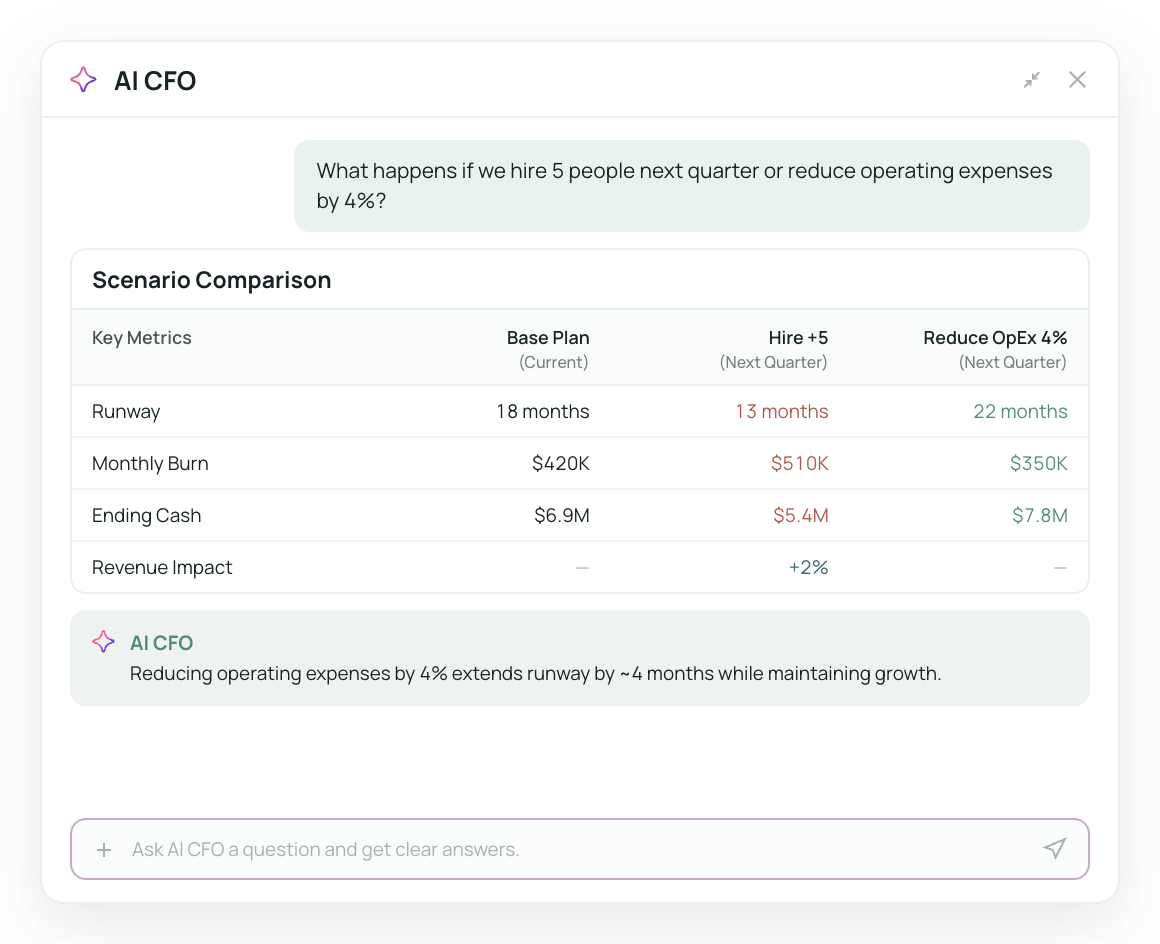1160x944 pixels.
Task: Click the sparkle icon beside AI CFO reply
Action: (x=104, y=641)
